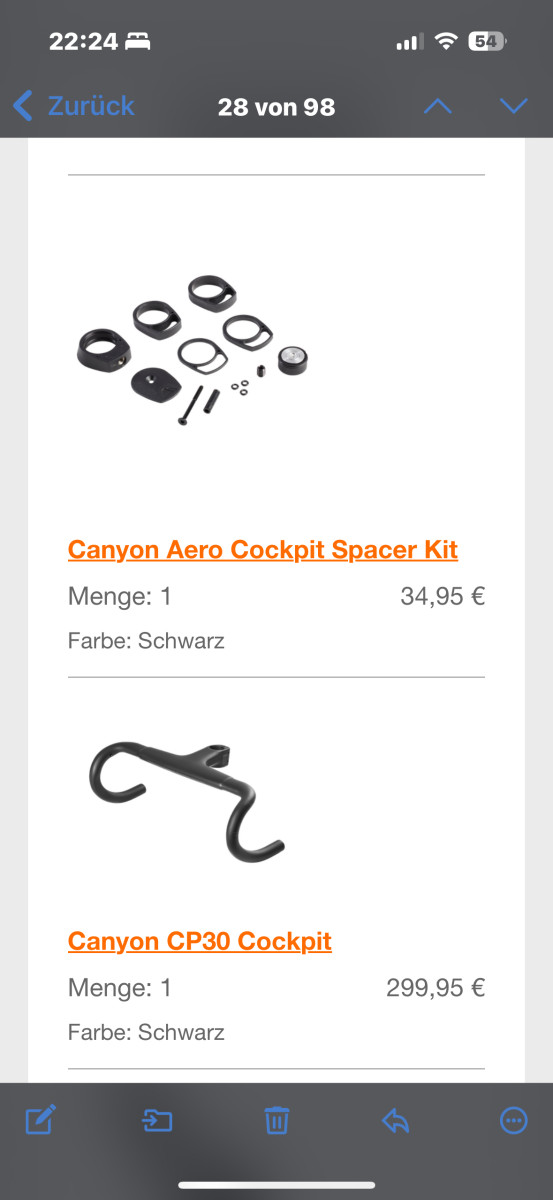Screen dimensions: 553x1200
Task: Open Canyon CP30 Cockpit link
Action: (x=200, y=941)
